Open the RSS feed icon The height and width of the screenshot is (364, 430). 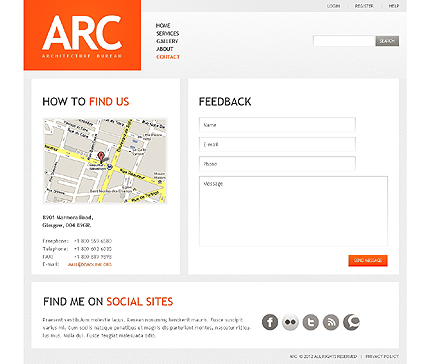click(331, 322)
